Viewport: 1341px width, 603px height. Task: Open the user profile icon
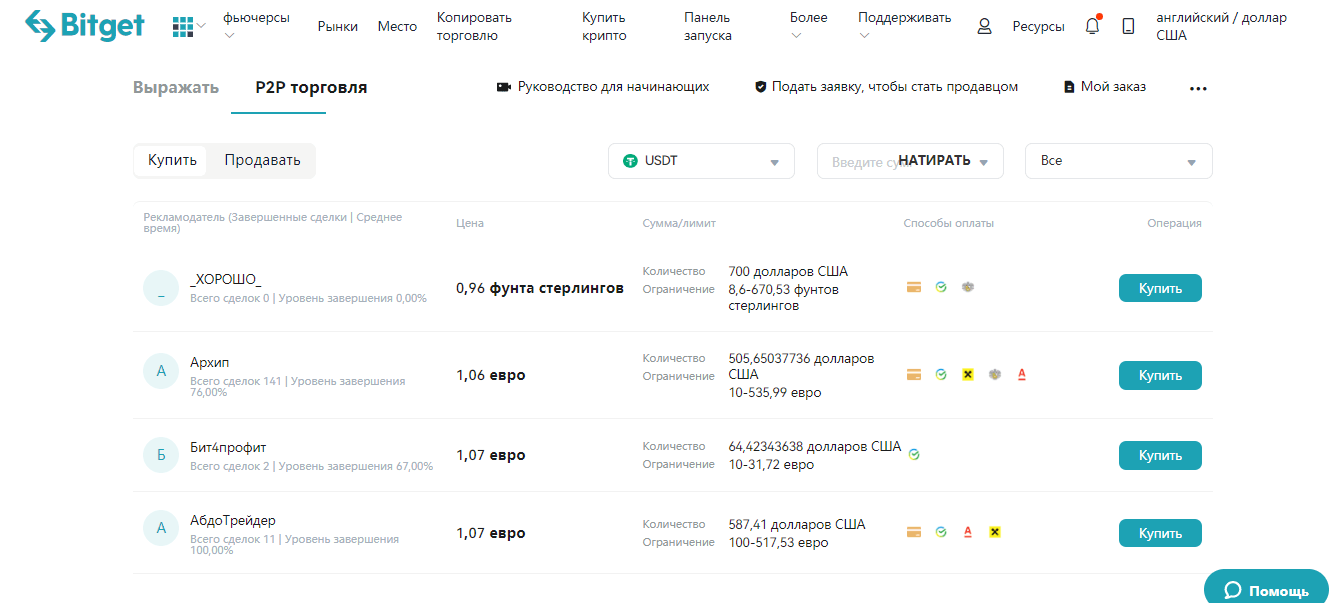(x=984, y=27)
